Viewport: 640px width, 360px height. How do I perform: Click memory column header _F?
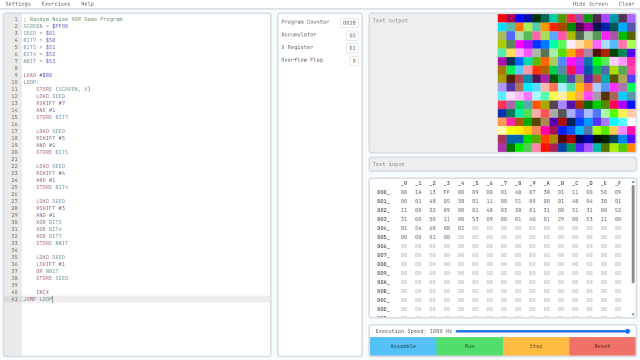point(618,183)
